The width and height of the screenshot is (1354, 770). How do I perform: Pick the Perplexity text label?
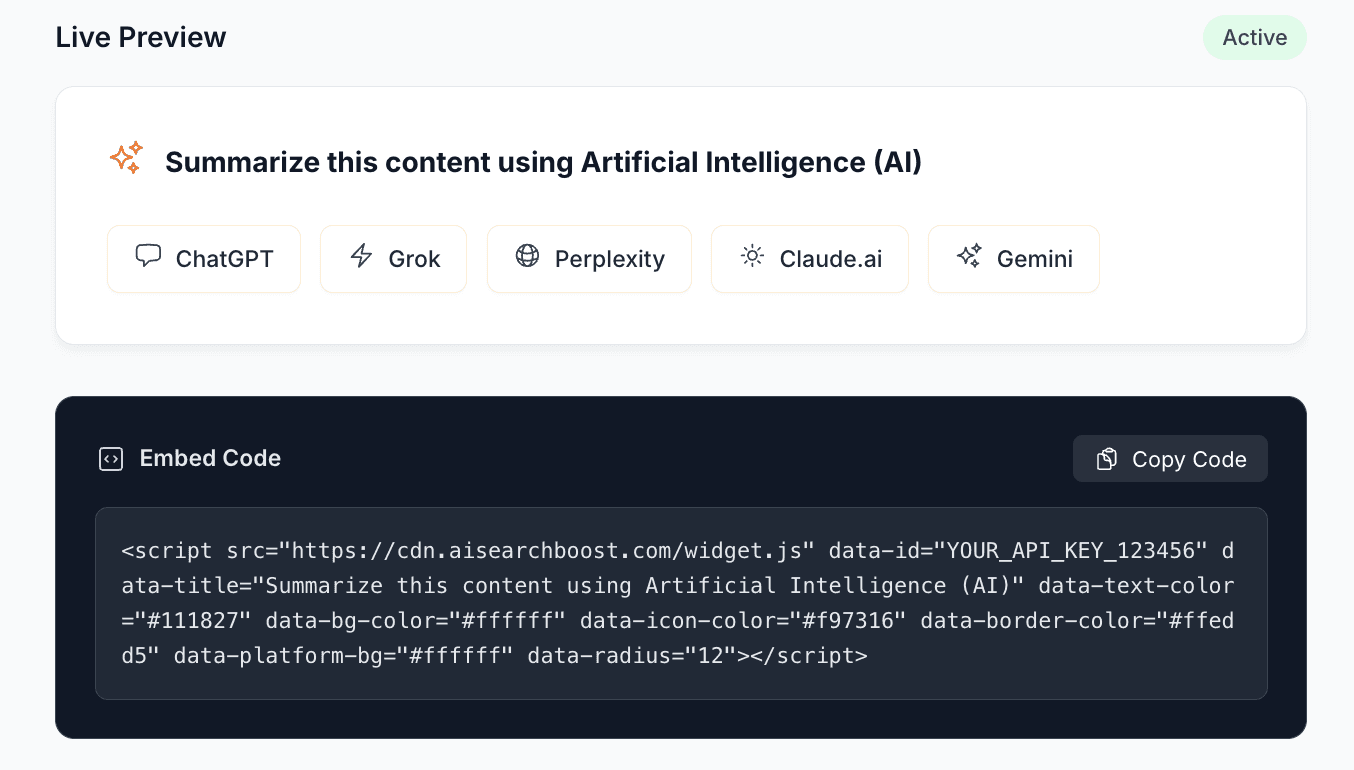click(x=609, y=259)
